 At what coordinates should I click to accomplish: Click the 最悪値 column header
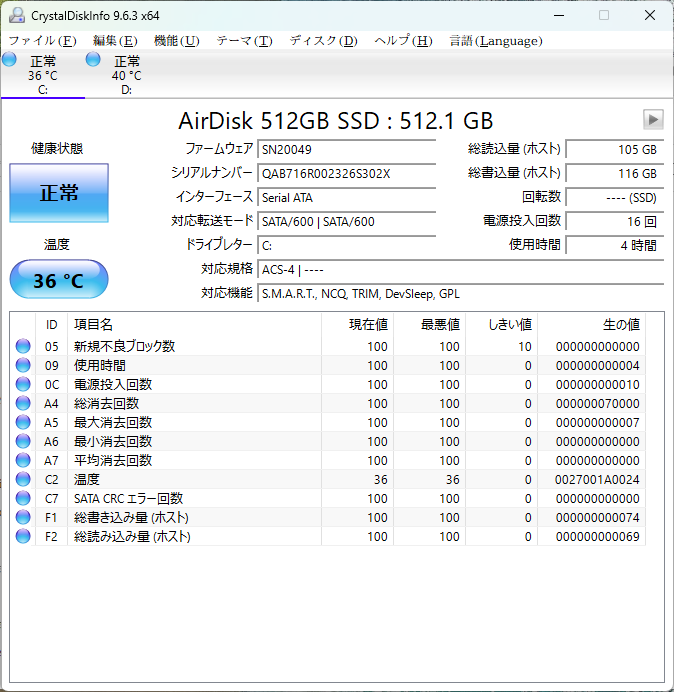(x=430, y=325)
